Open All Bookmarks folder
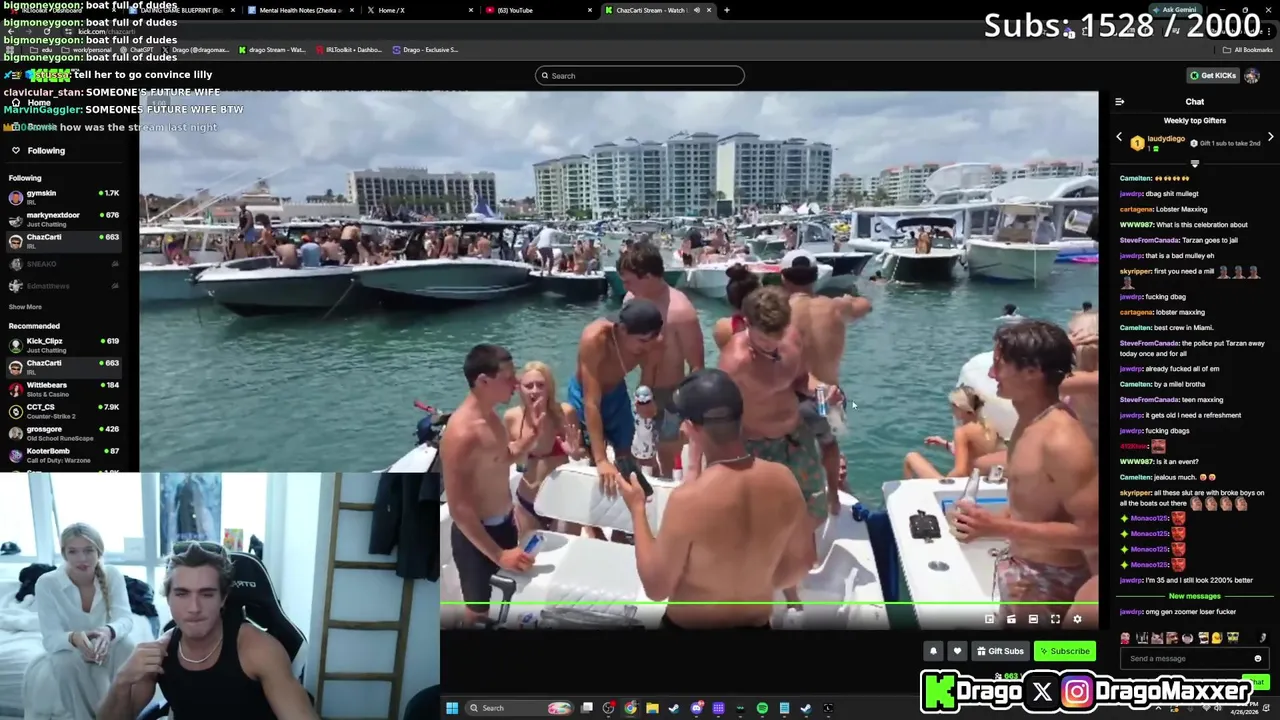The width and height of the screenshot is (1280, 720). (x=1248, y=50)
